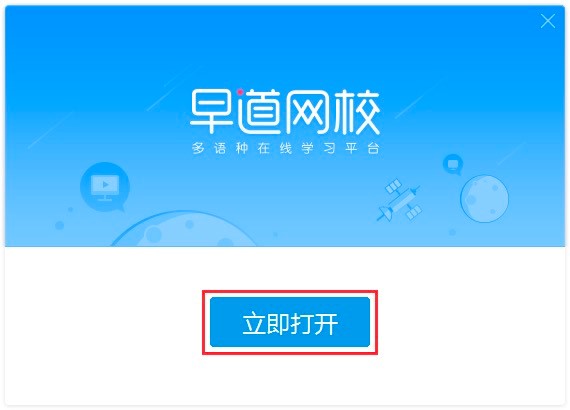The height and width of the screenshot is (410, 570).
Task: Click the 立即打开 button
Action: coord(290,322)
